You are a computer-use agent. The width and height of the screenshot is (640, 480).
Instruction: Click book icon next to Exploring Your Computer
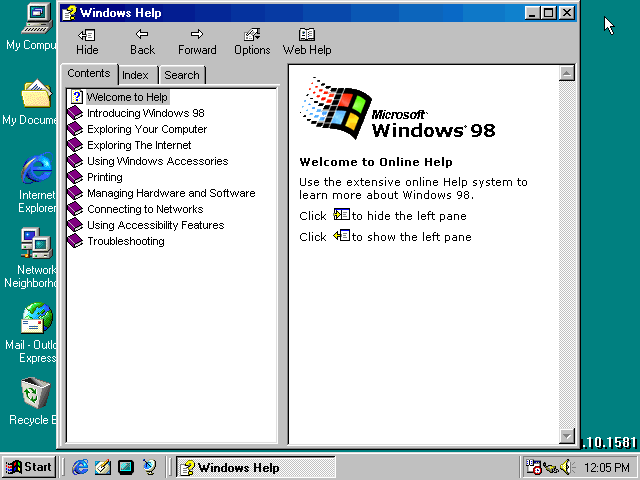75,129
